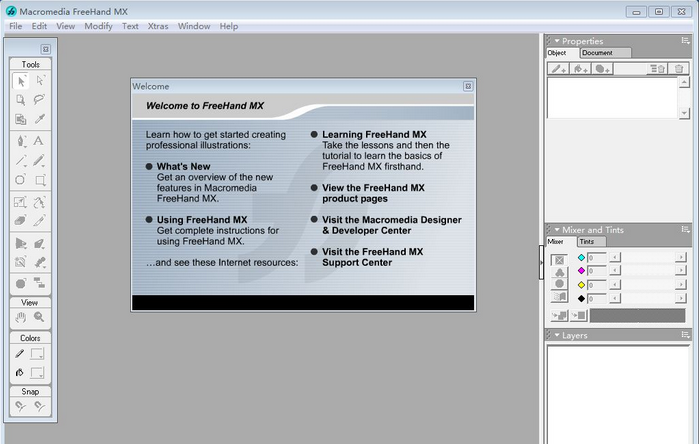Image resolution: width=700 pixels, height=444 pixels.
Task: Open Mixer and Tints panel options menu
Action: coord(685,229)
